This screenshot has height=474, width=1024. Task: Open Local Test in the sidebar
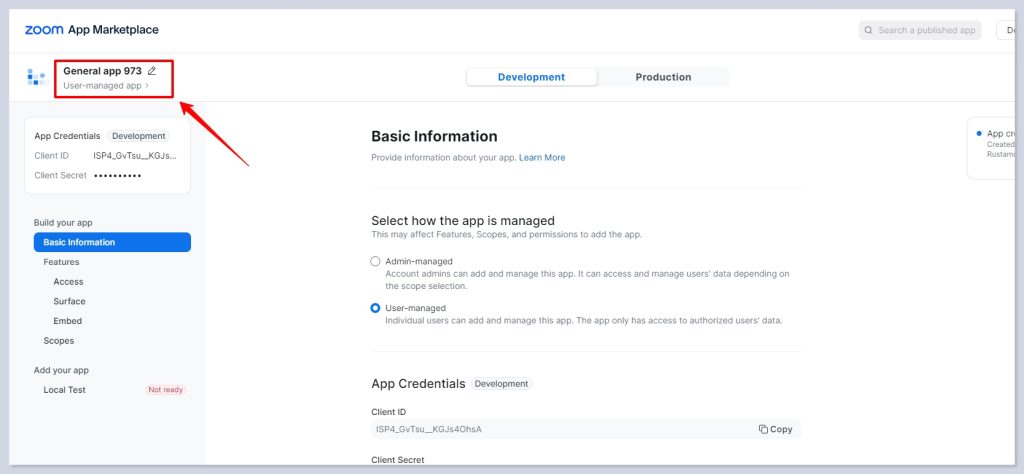pyautogui.click(x=64, y=390)
